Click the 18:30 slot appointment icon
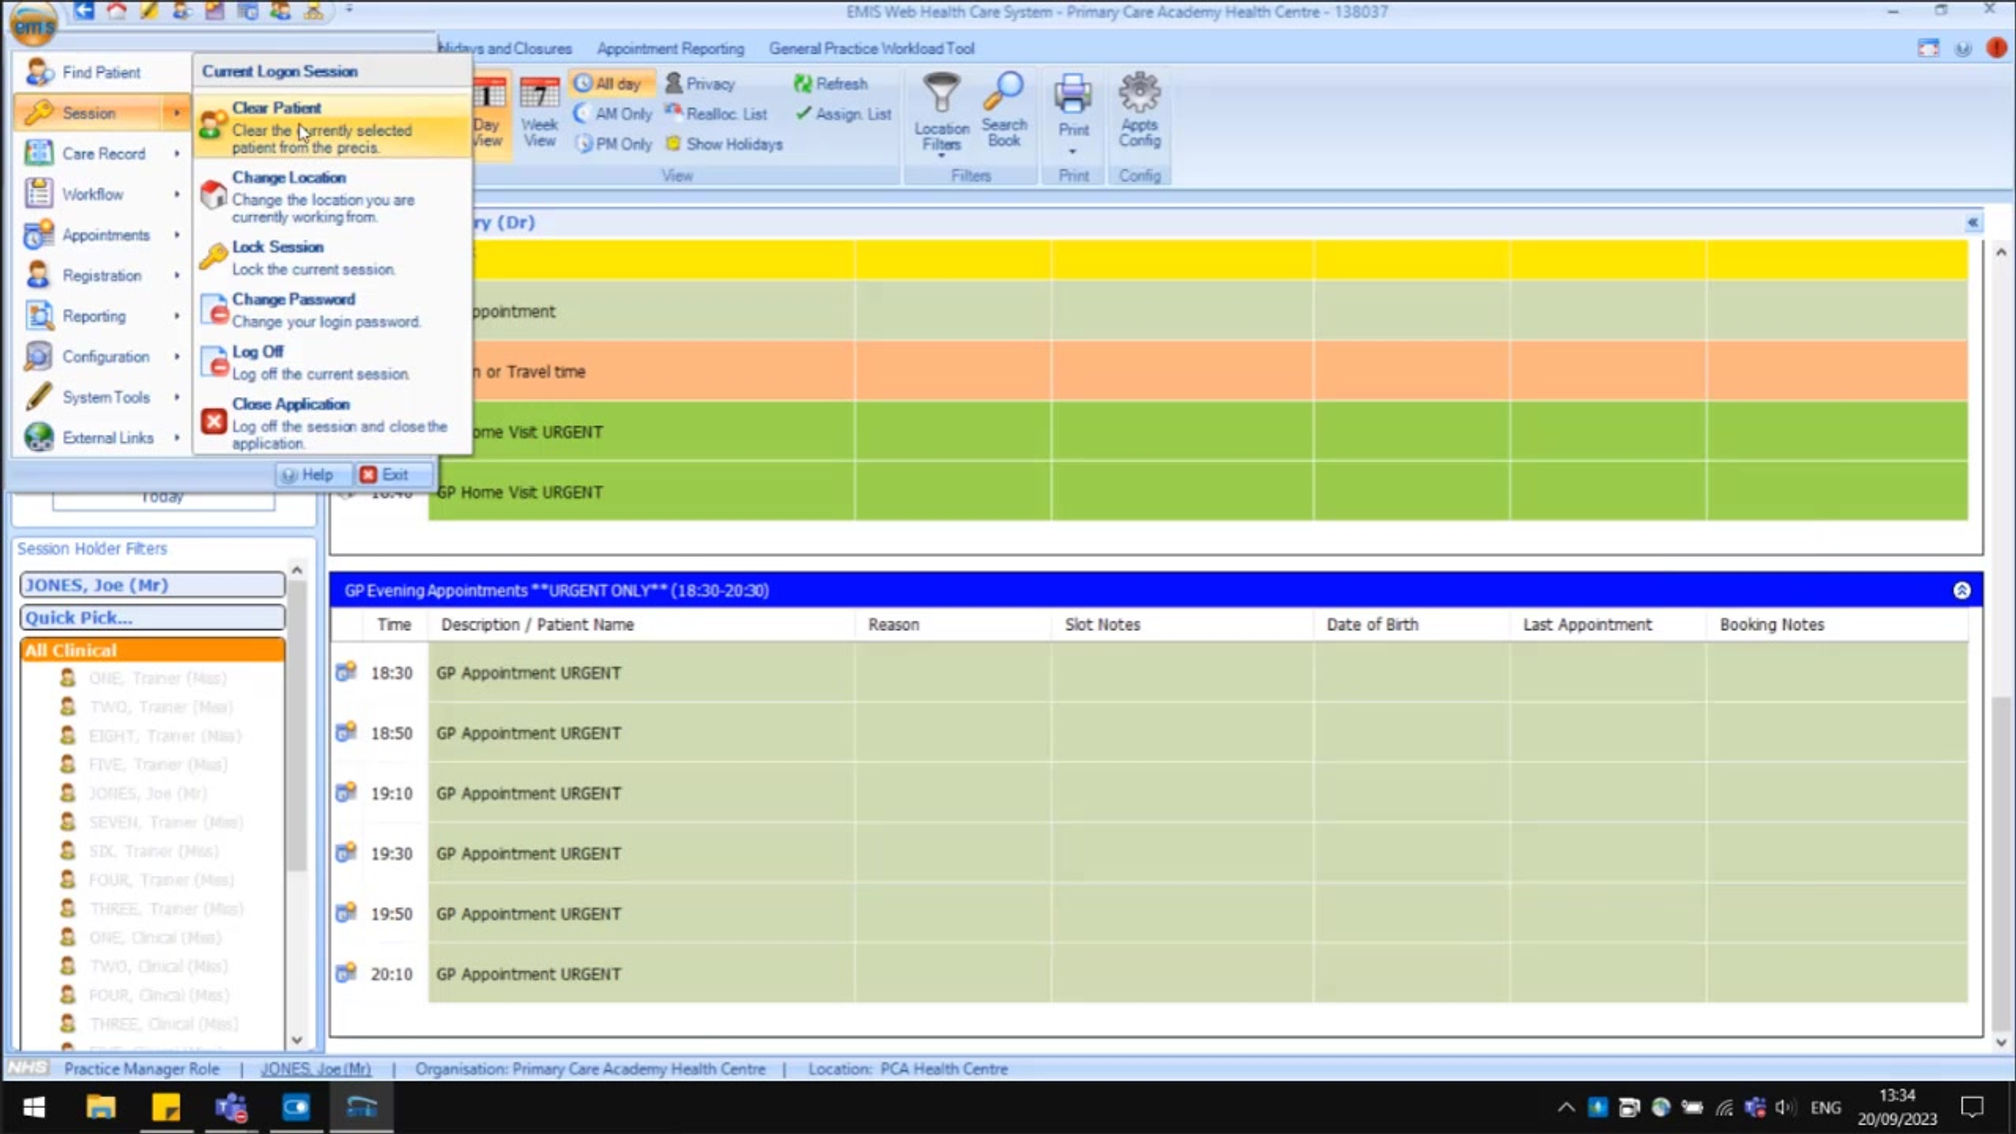Viewport: 2016px width, 1134px height. (x=346, y=672)
